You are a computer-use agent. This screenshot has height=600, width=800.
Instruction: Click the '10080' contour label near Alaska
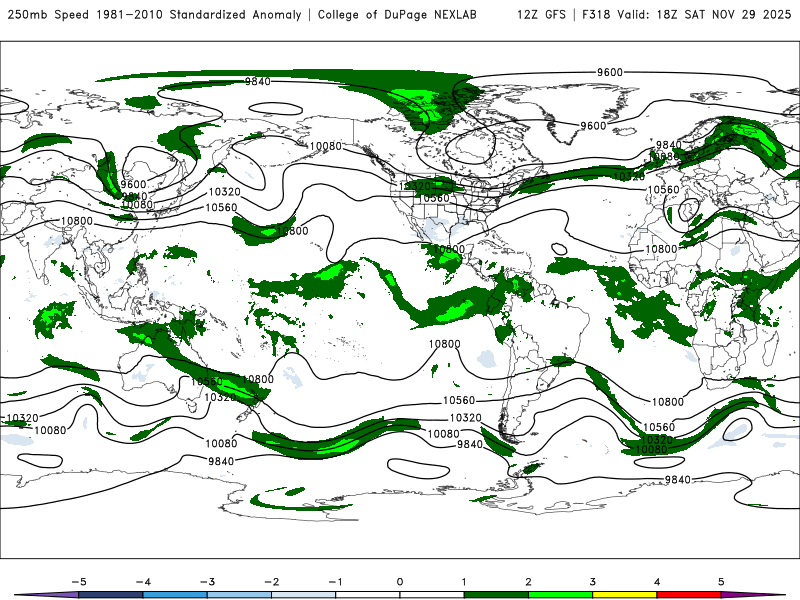(326, 146)
